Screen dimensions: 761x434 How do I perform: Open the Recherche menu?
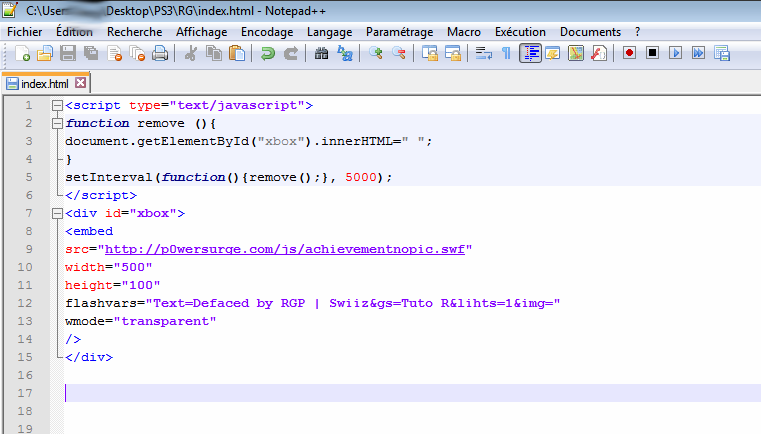click(134, 32)
